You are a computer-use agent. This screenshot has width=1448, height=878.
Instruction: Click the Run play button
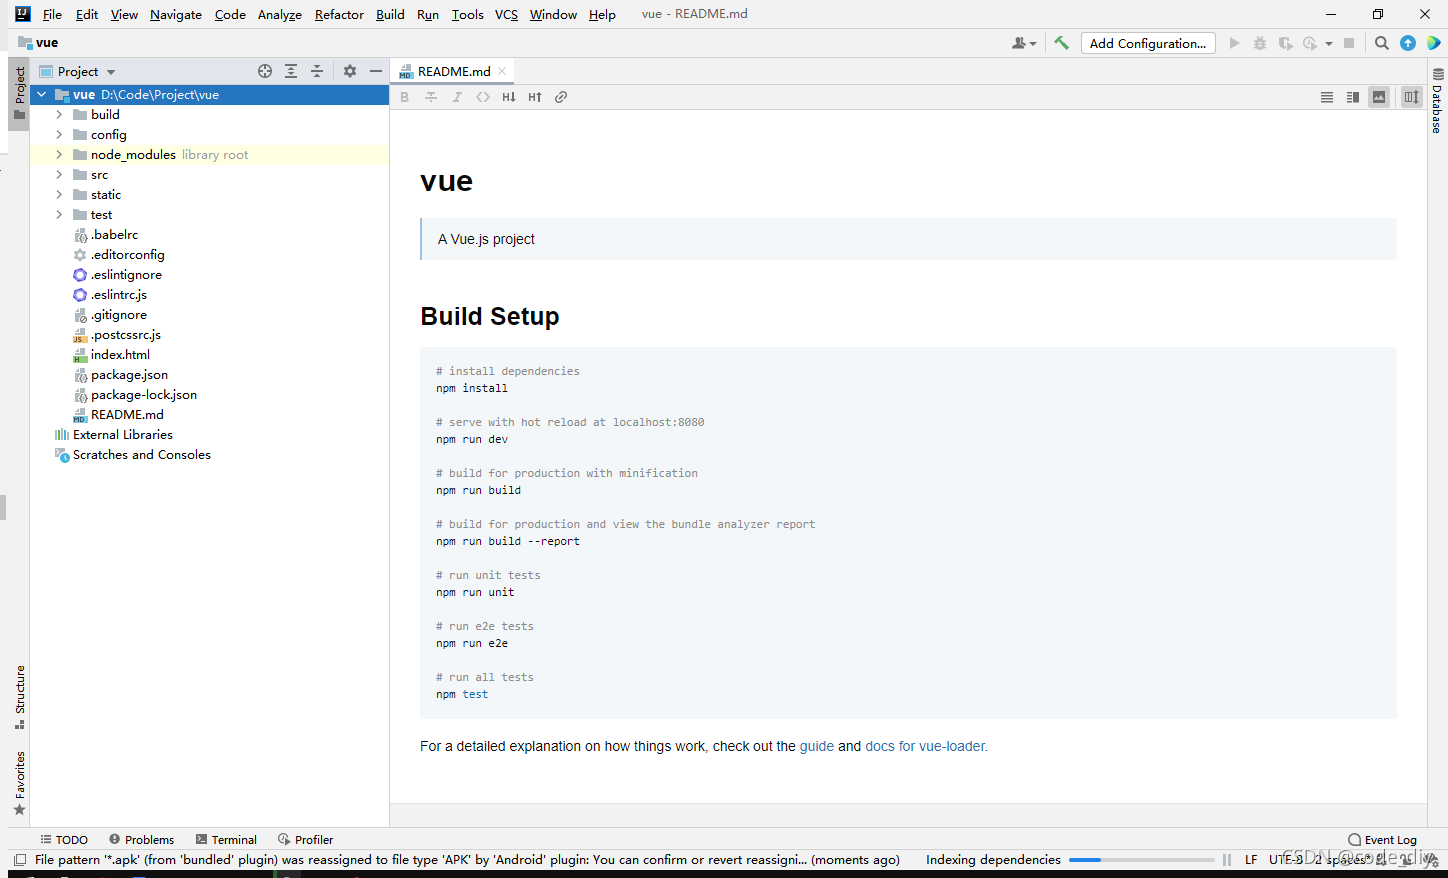[x=1234, y=43]
